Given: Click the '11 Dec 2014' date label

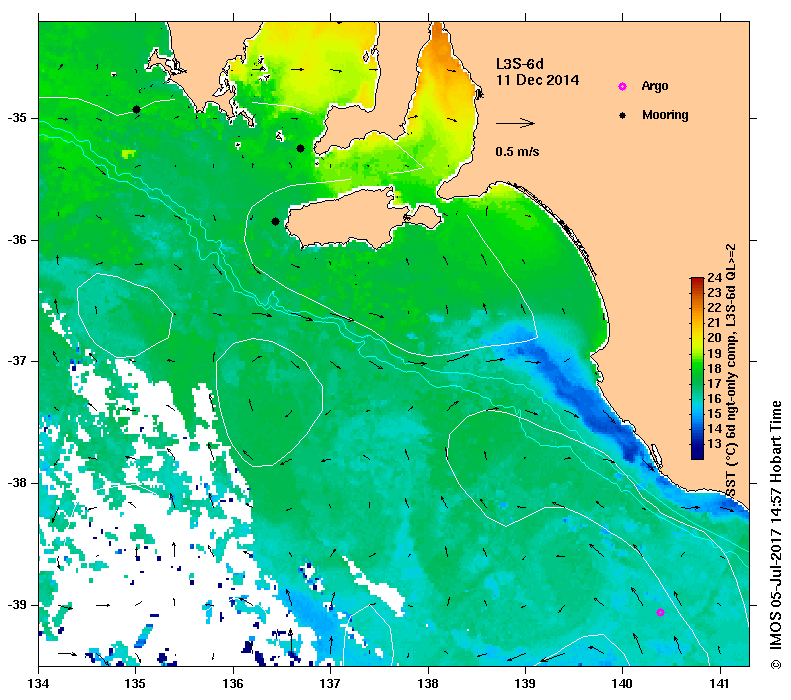Looking at the screenshot, I should tap(537, 80).
